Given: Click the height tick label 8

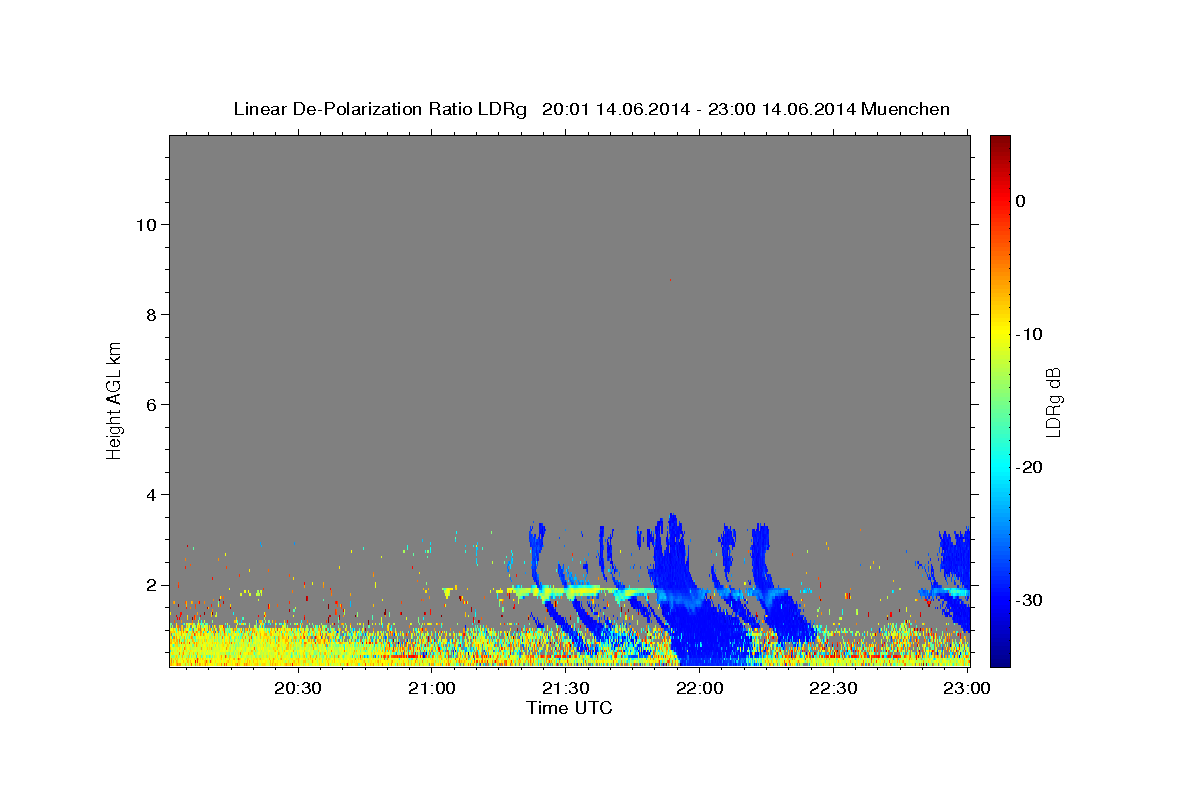Looking at the screenshot, I should [x=152, y=315].
